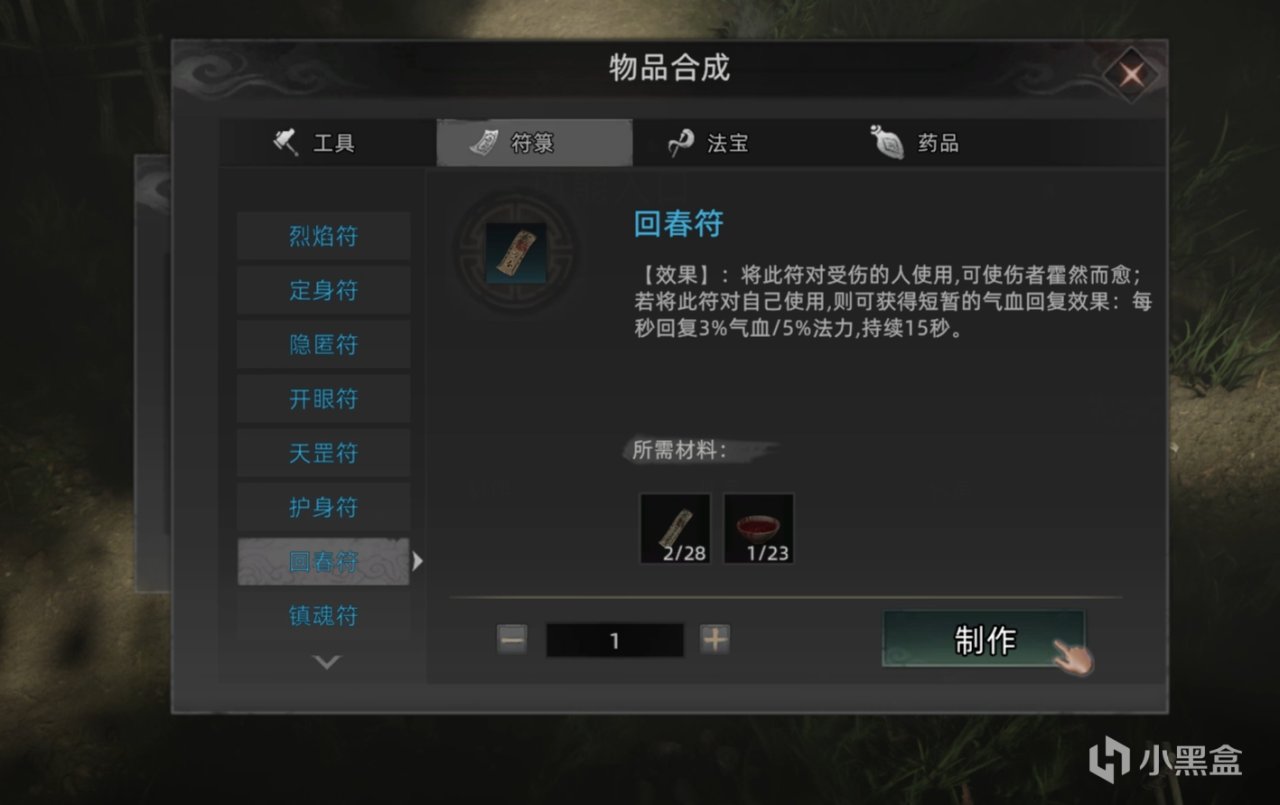Switch to the 法宝 tab
Image resolution: width=1280 pixels, height=805 pixels.
coord(709,143)
